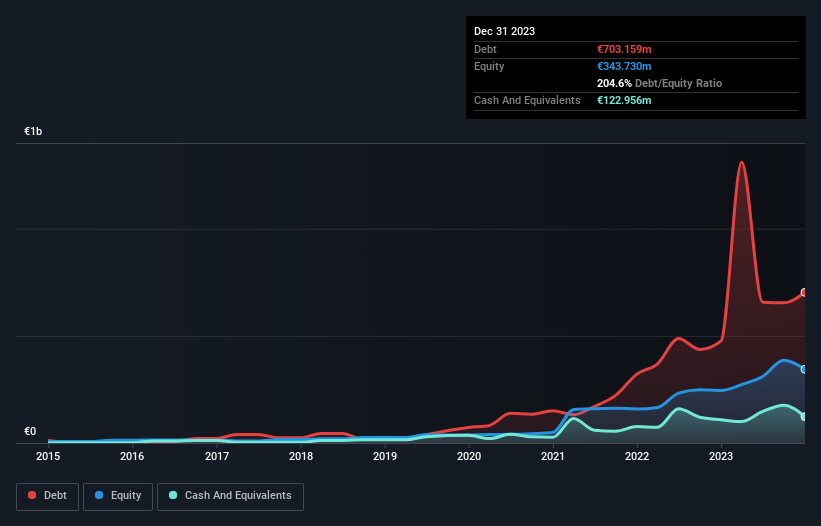Image resolution: width=821 pixels, height=526 pixels.
Task: Click the teal Cash endpoint marker
Action: (804, 417)
